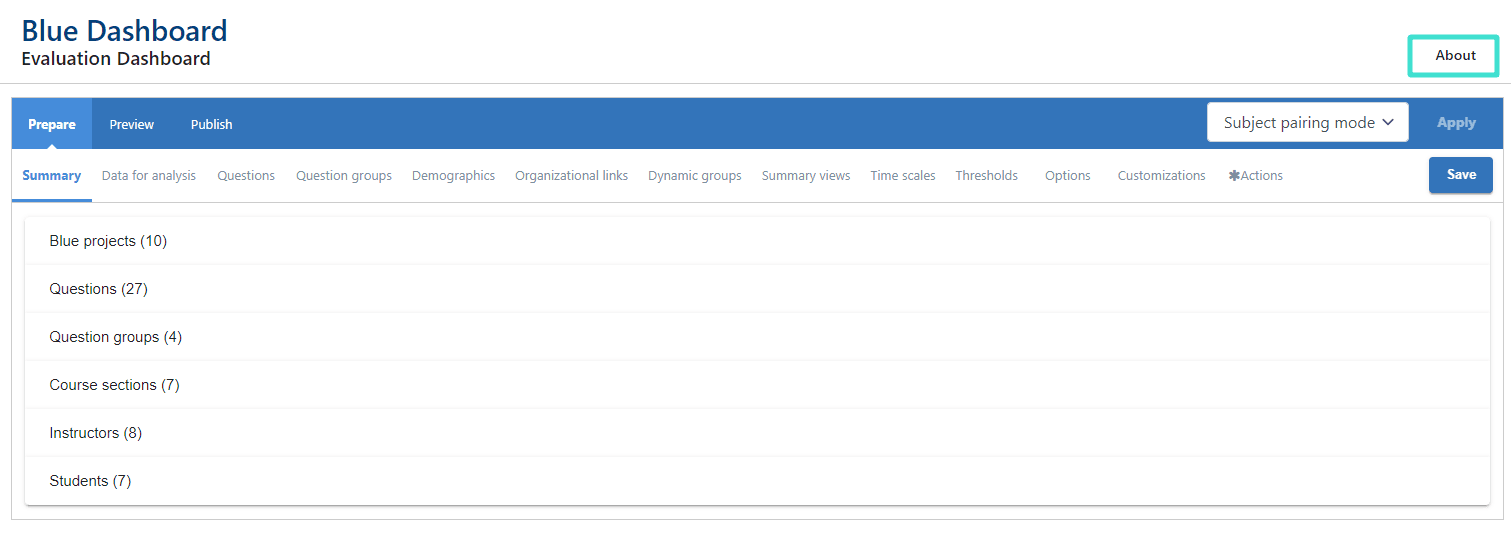
Task: Open the Data for analysis tab
Action: pos(149,175)
